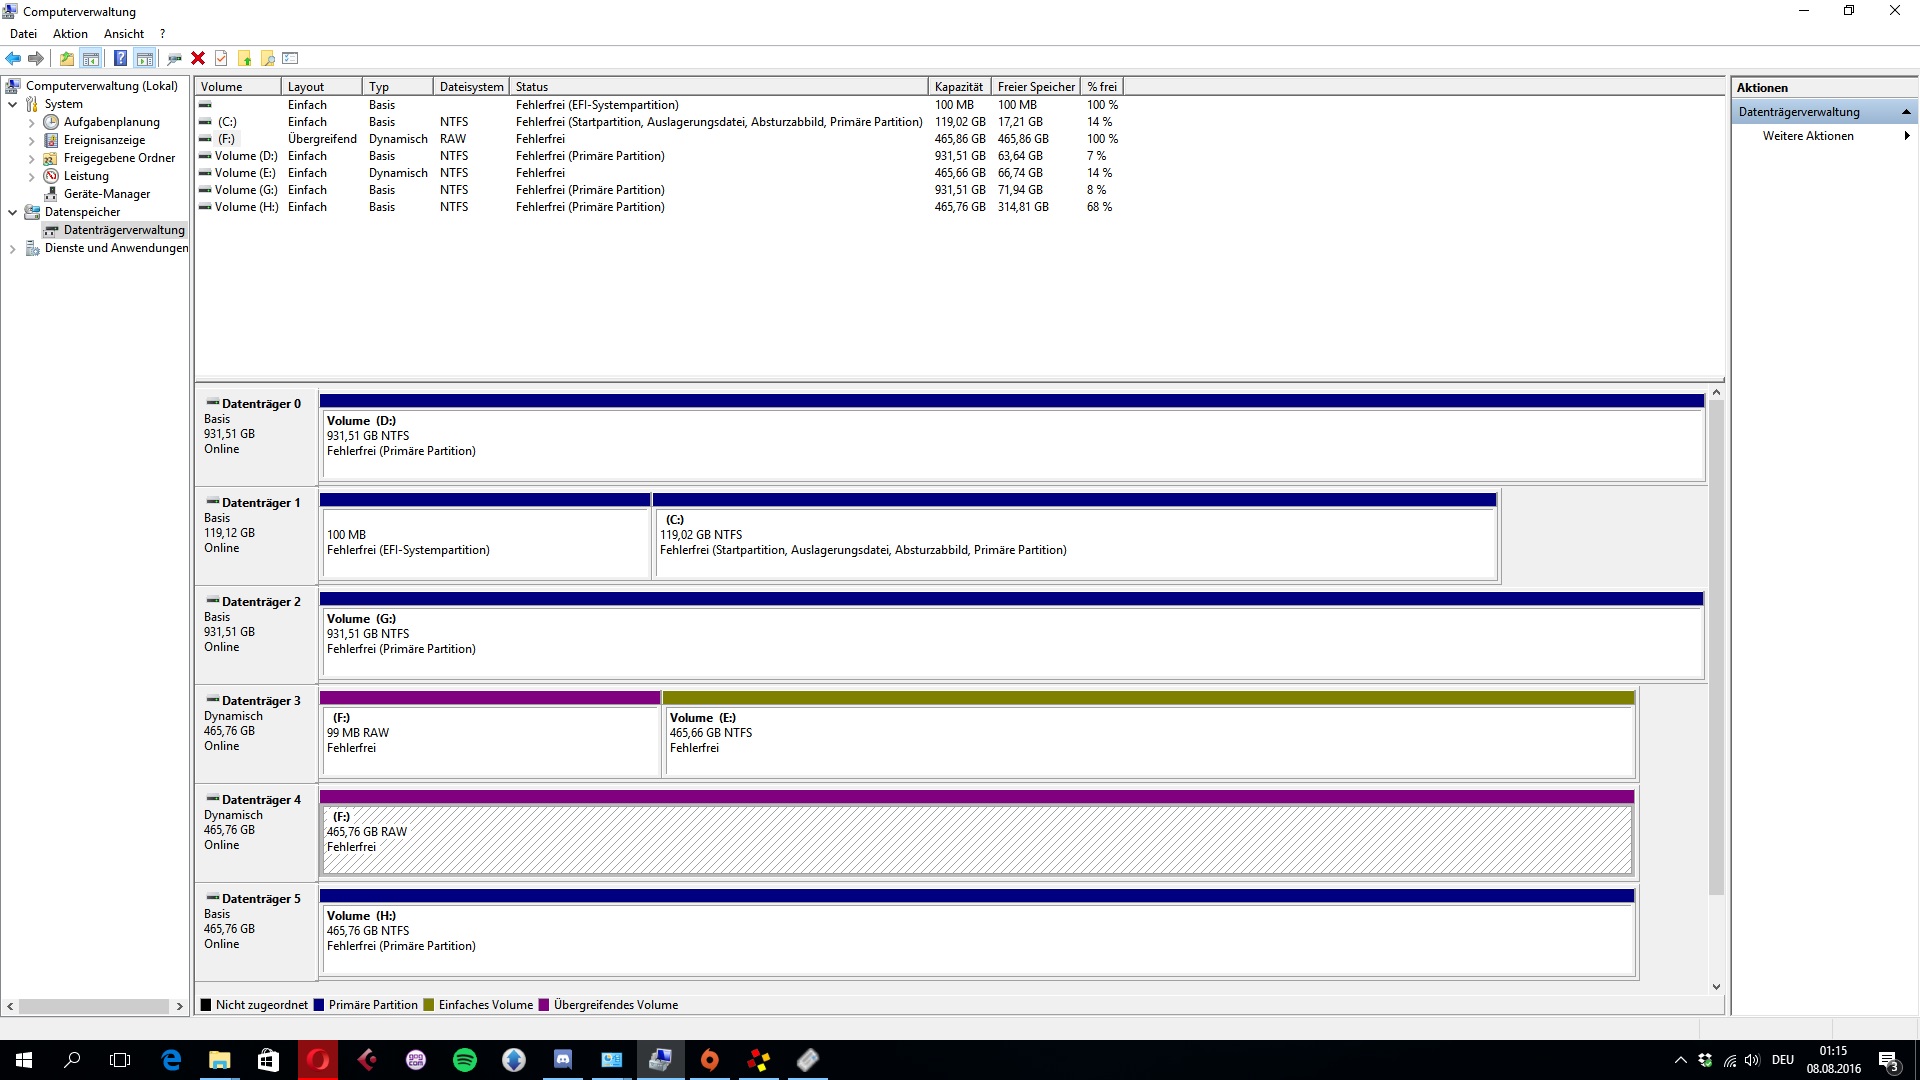Open the Ansicht menu
This screenshot has height=1080, width=1920.
pos(124,34)
